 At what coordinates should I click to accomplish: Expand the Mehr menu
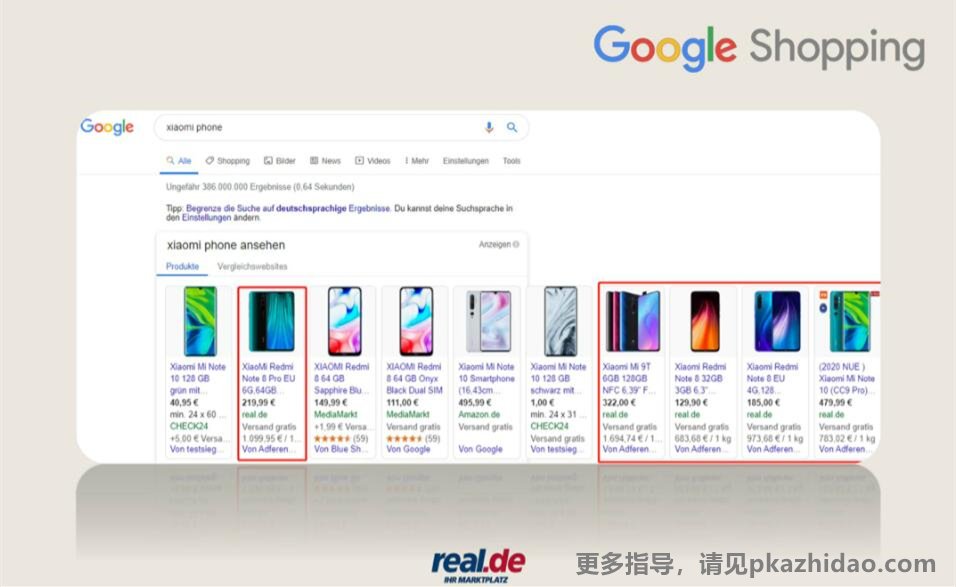click(417, 161)
